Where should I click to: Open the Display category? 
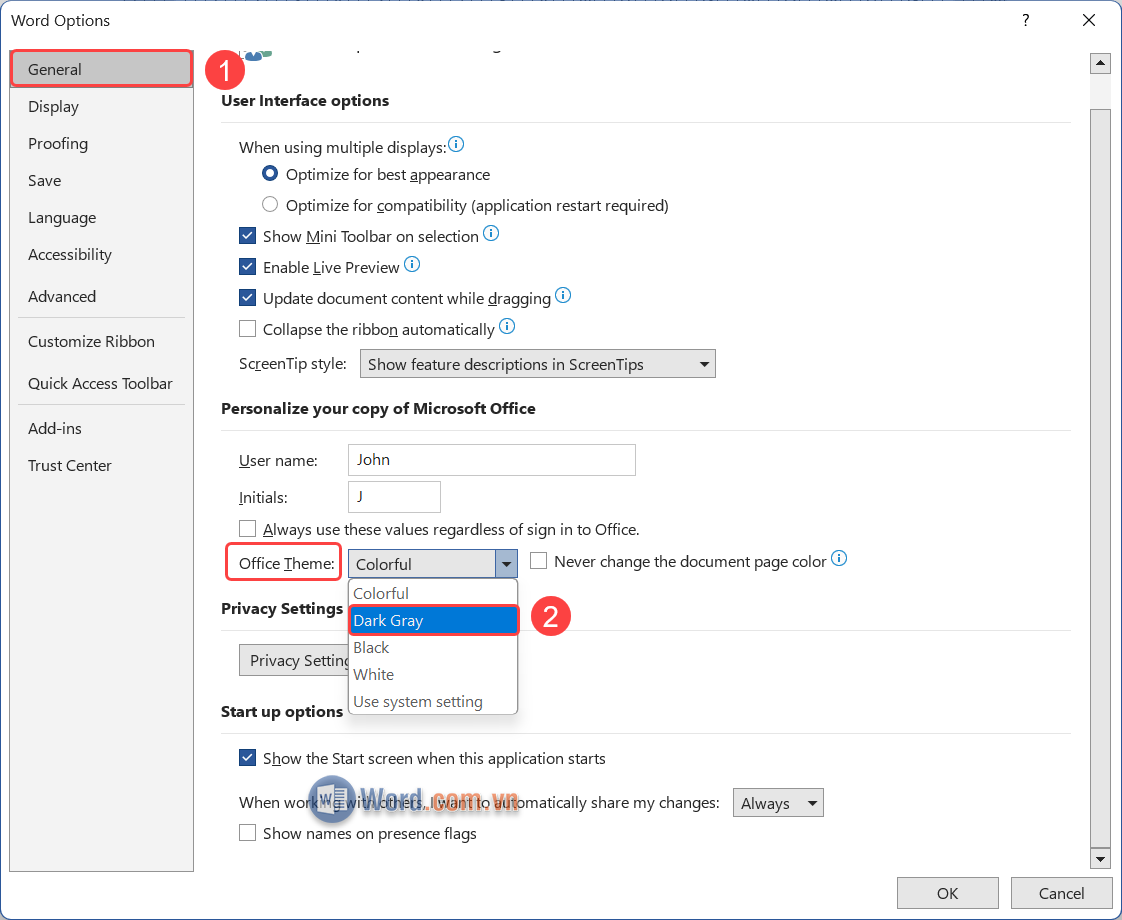[102, 107]
